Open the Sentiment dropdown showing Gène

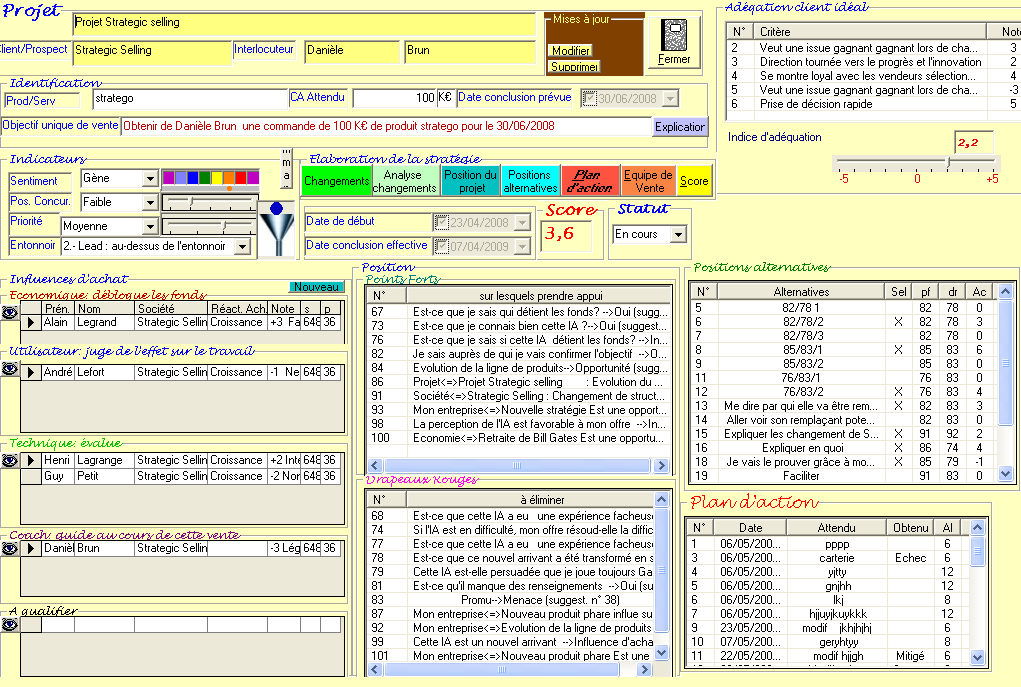(x=150, y=179)
